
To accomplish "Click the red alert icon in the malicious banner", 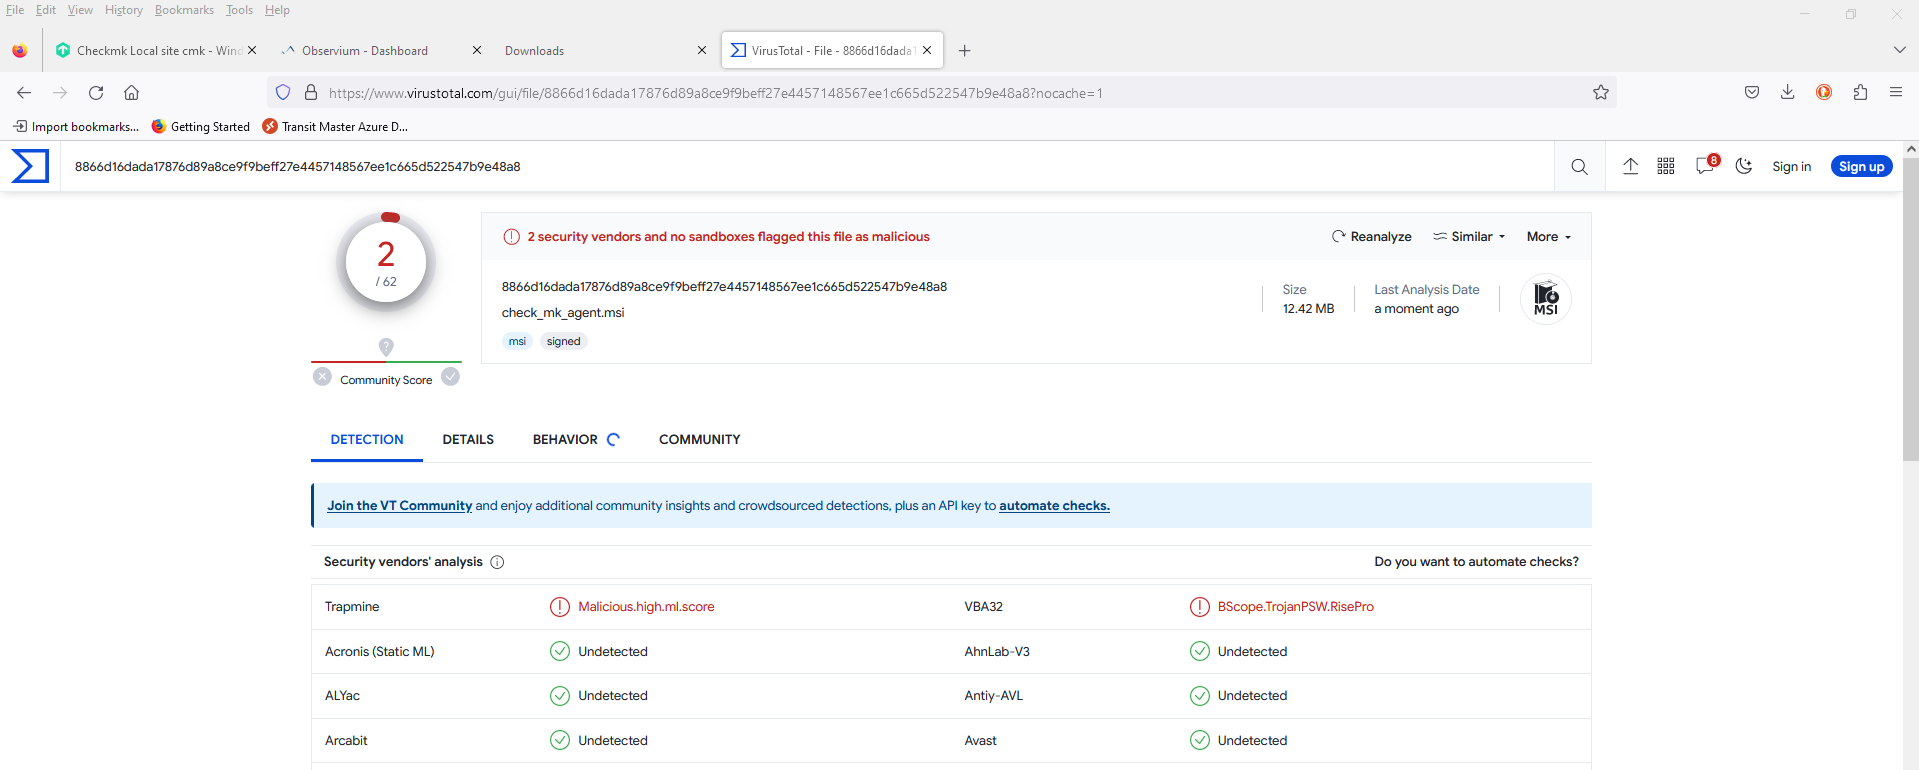I will [511, 237].
